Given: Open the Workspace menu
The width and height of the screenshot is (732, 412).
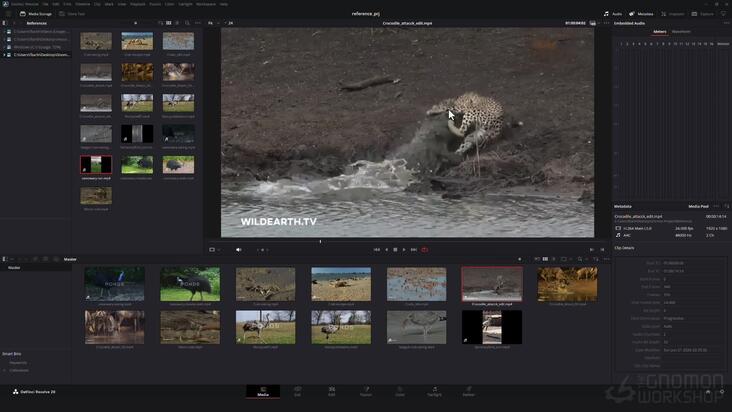Looking at the screenshot, I should pyautogui.click(x=206, y=4).
